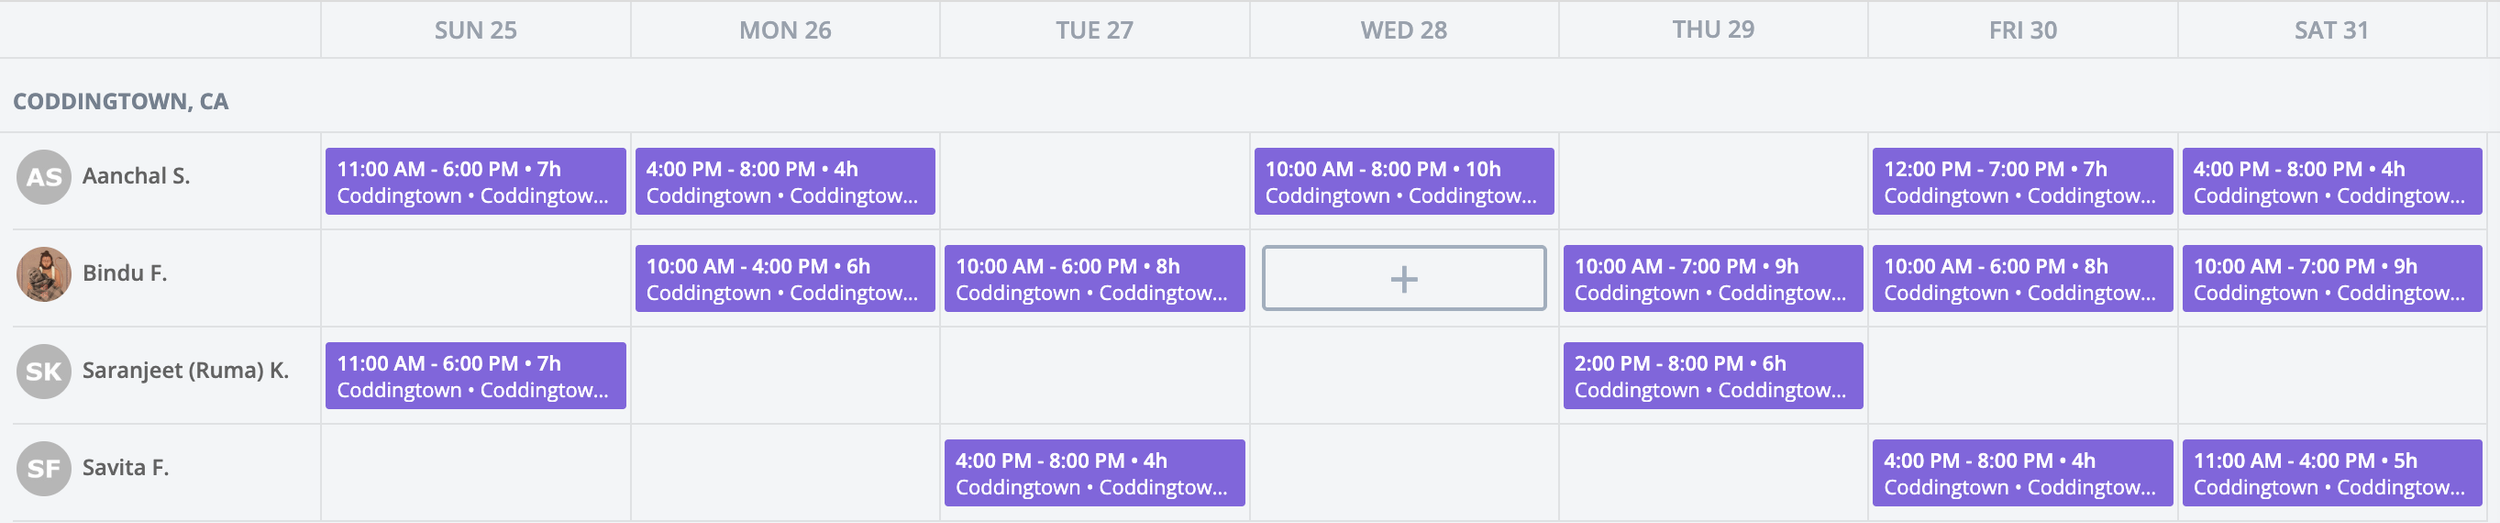Click the Bindu F. employee name
The image size is (2500, 523).
(x=125, y=273)
